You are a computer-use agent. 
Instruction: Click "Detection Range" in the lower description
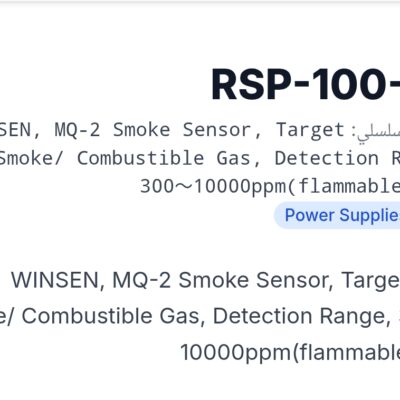(x=298, y=316)
